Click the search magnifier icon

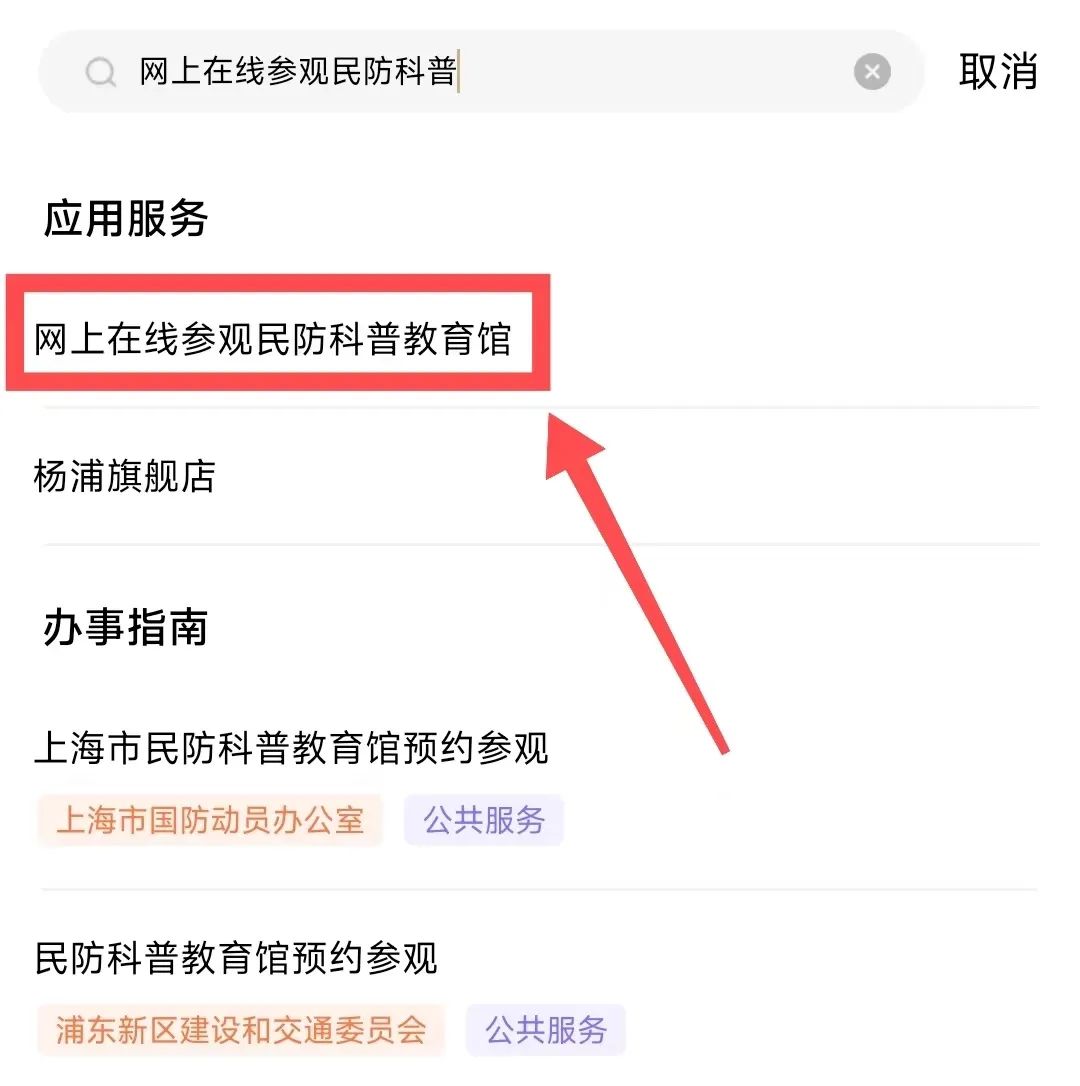click(x=100, y=73)
